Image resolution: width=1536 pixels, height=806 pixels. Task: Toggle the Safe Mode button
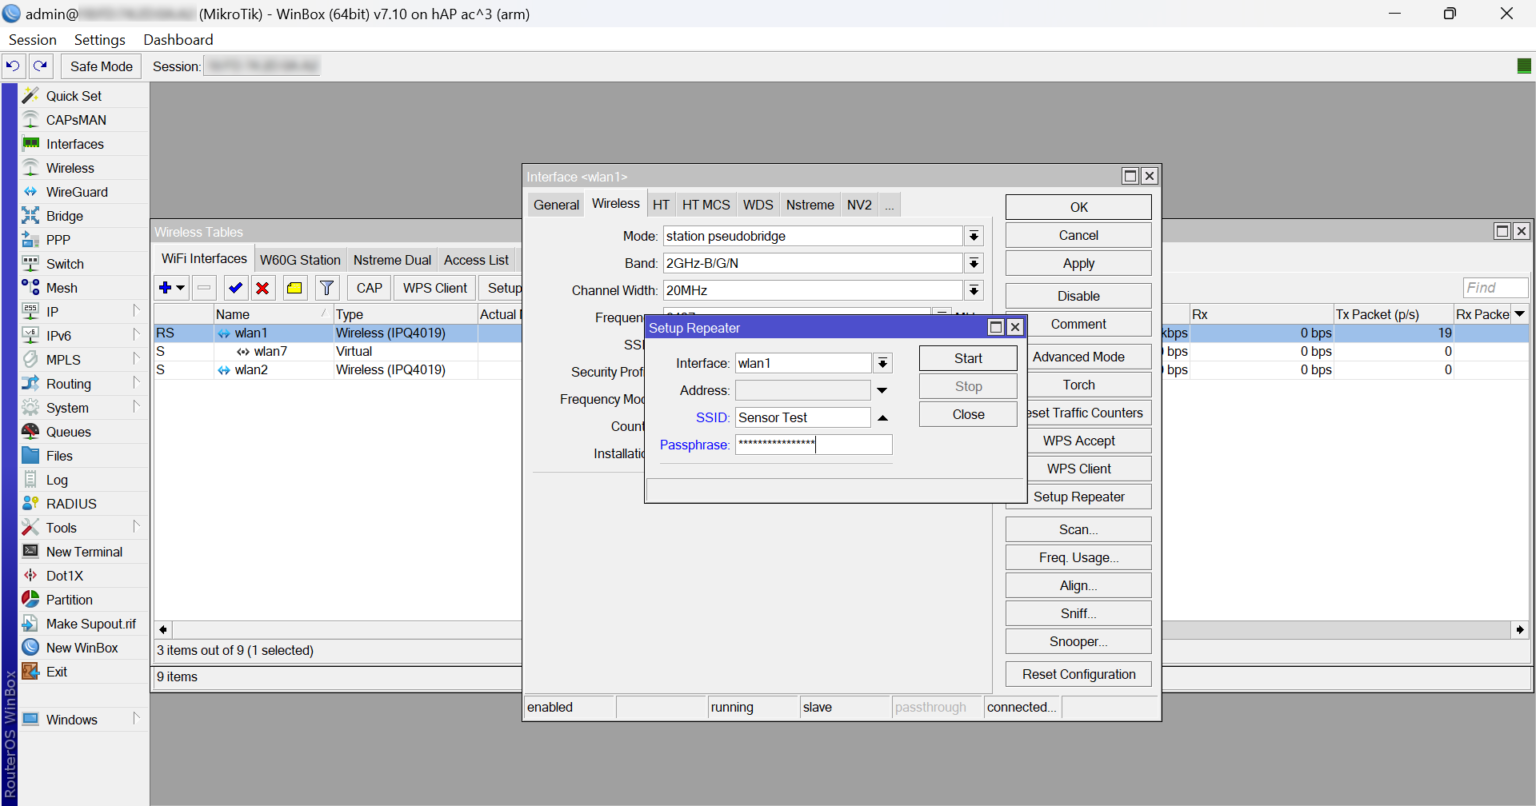101,66
